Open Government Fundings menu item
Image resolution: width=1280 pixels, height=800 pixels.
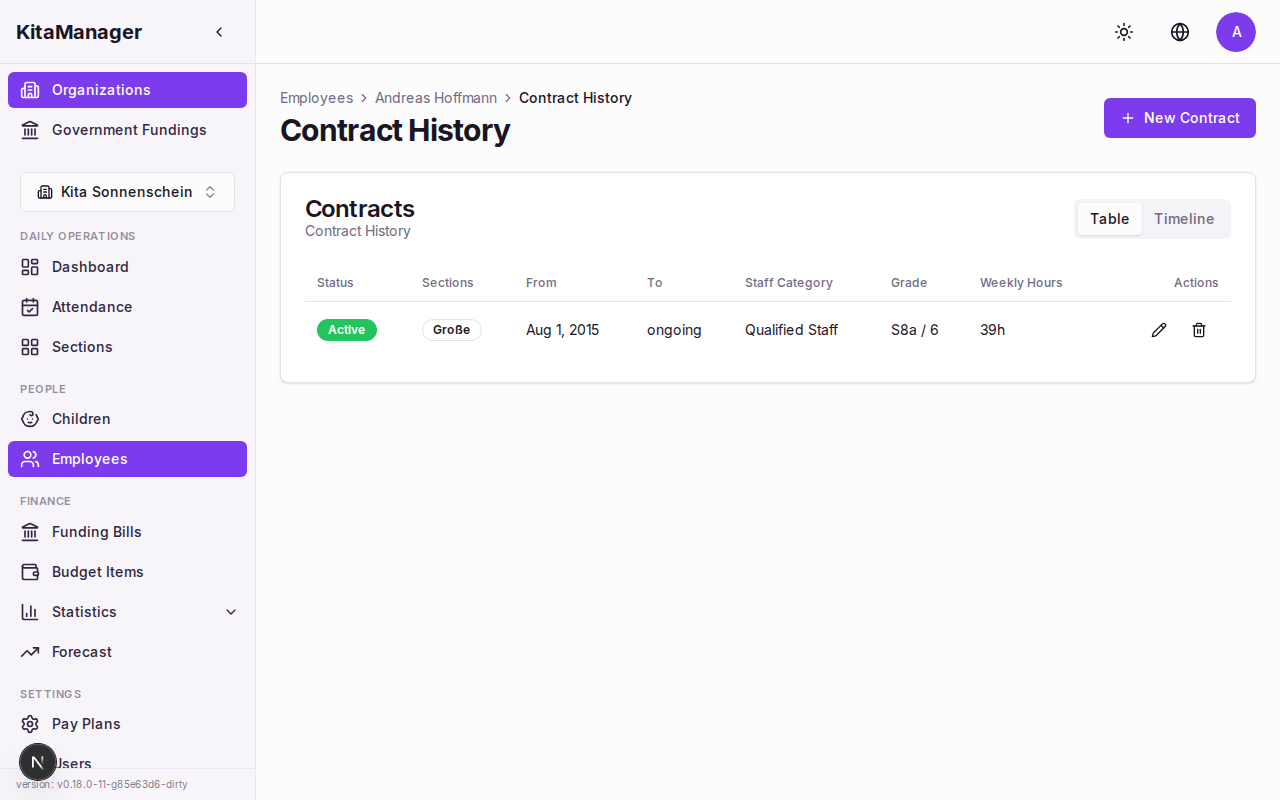click(129, 130)
